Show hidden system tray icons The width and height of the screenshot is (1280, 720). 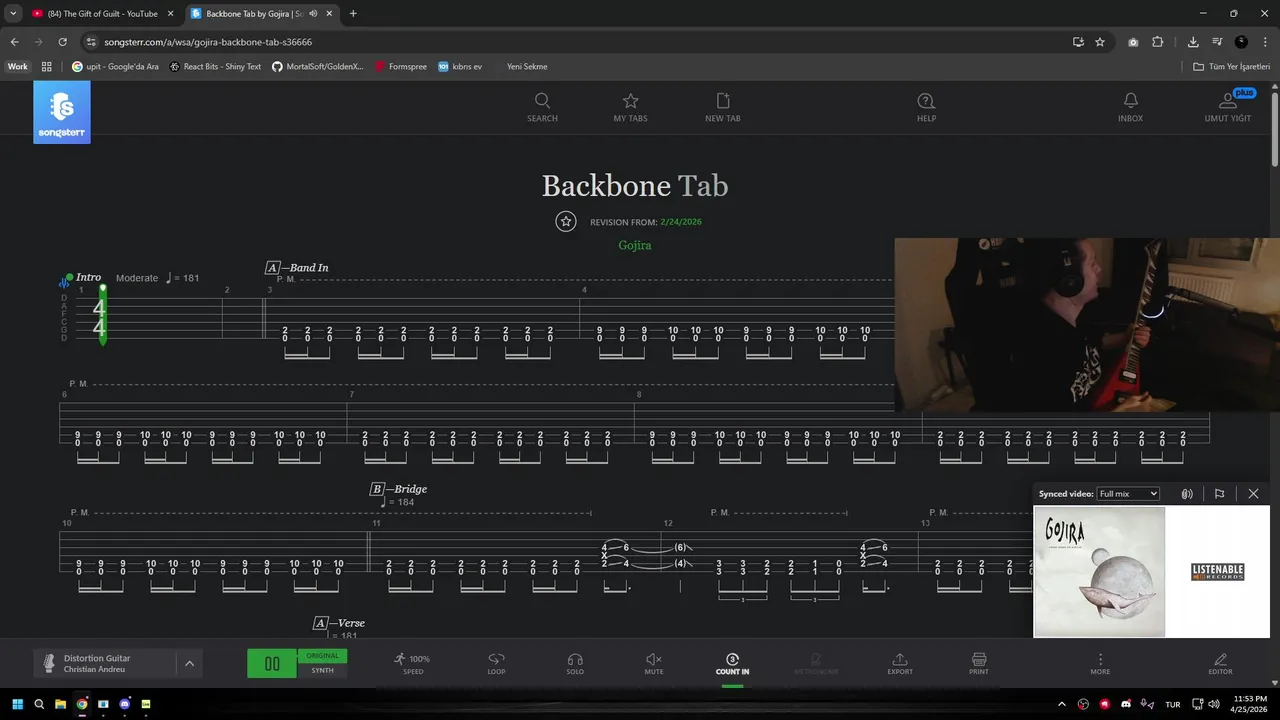coord(1064,704)
